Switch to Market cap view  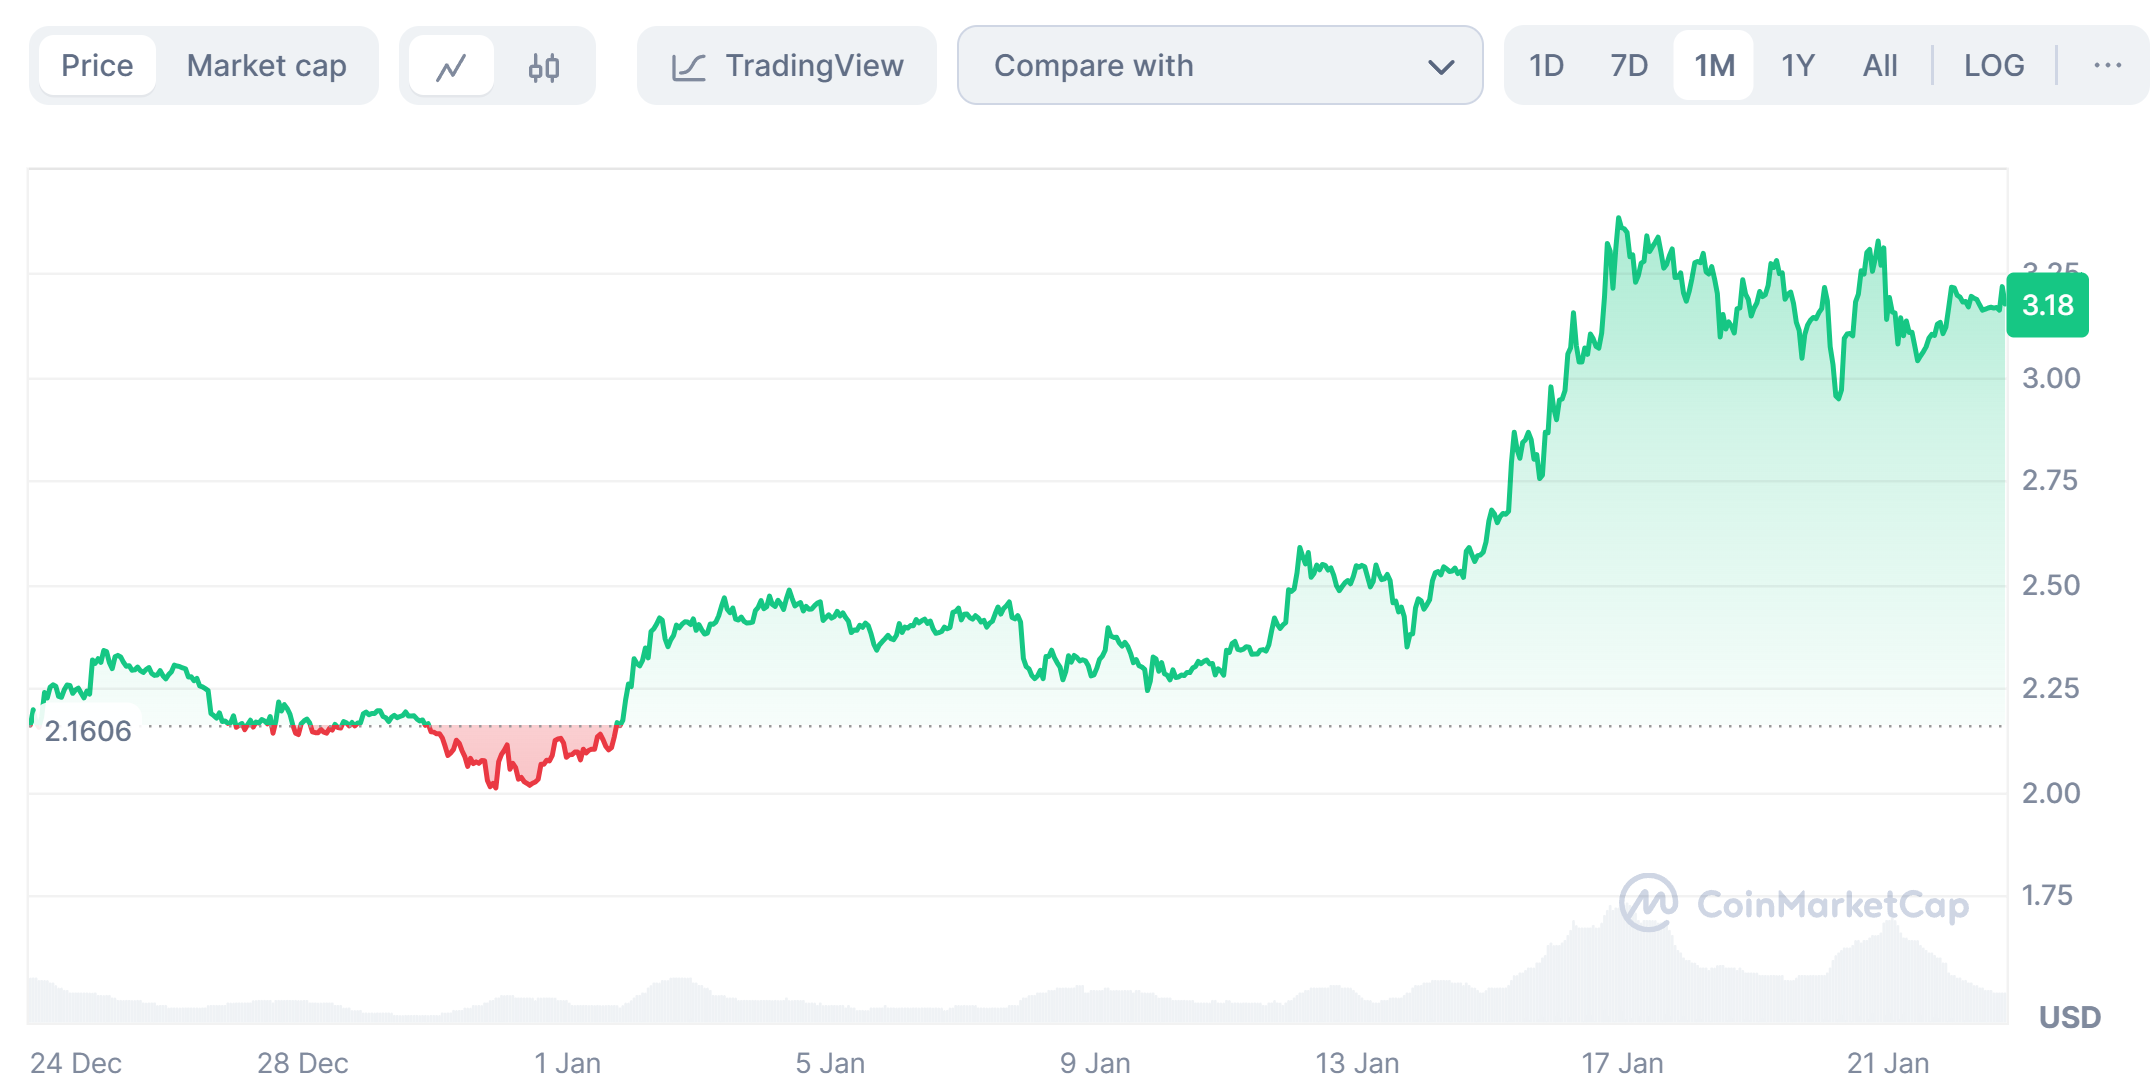tap(266, 66)
